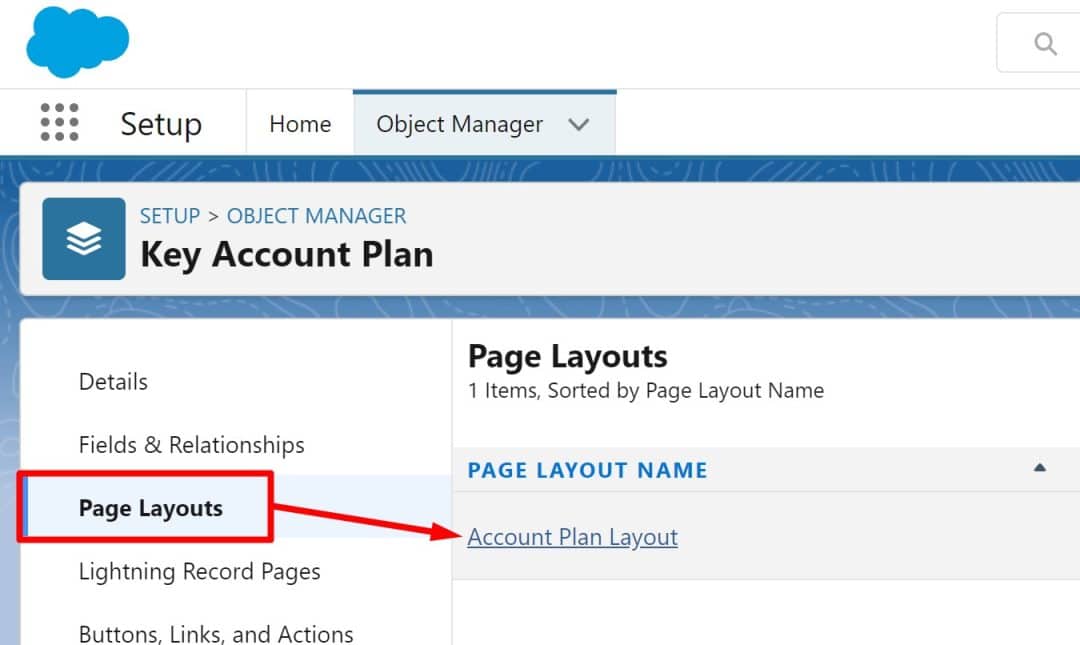1080x645 pixels.
Task: Open OBJECT MANAGER breadcrumb link
Action: pyautogui.click(x=316, y=215)
